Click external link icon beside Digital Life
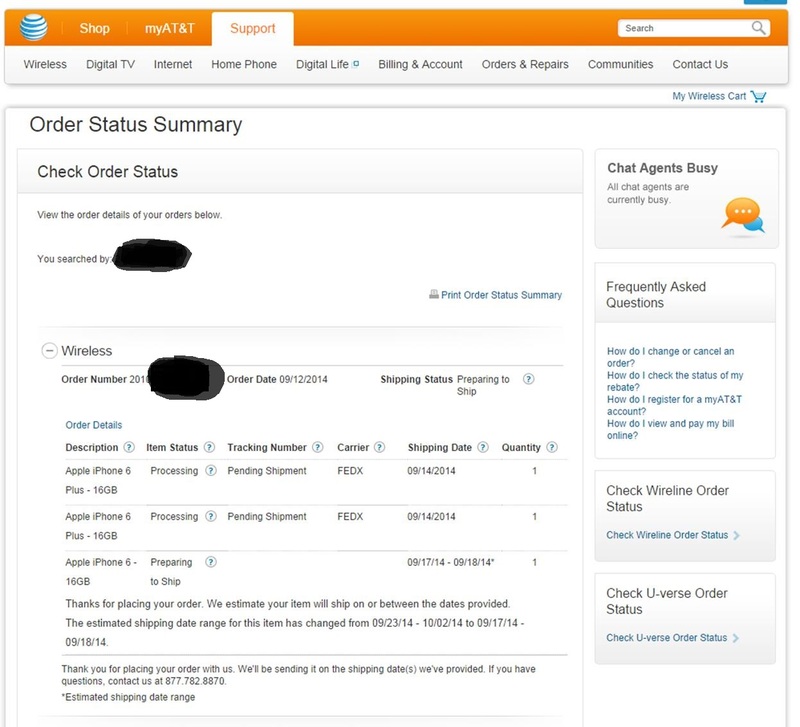This screenshot has width=800, height=727. coord(356,64)
